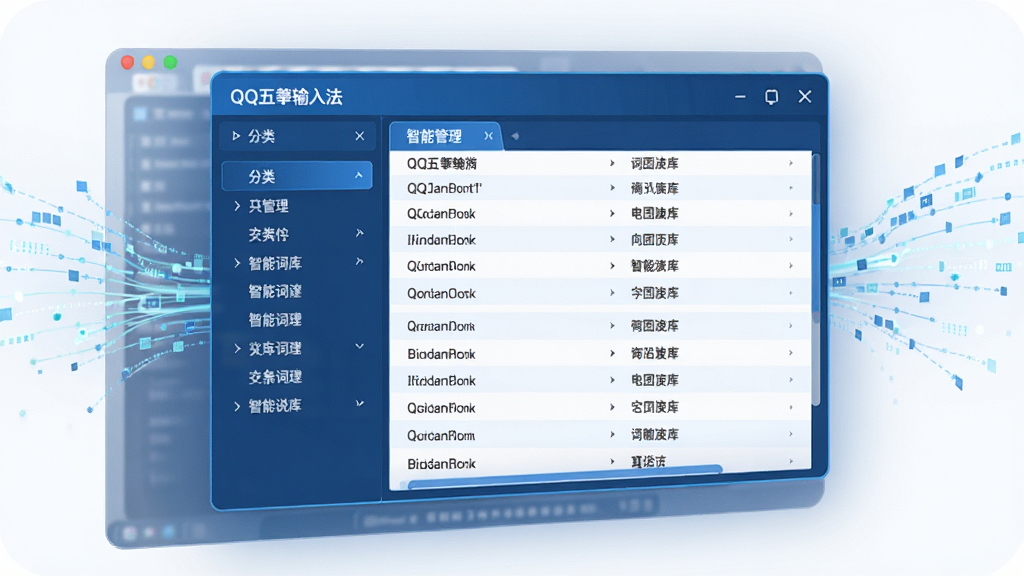Select the QrrianDonk list row
1024x576 pixels.
click(x=600, y=325)
